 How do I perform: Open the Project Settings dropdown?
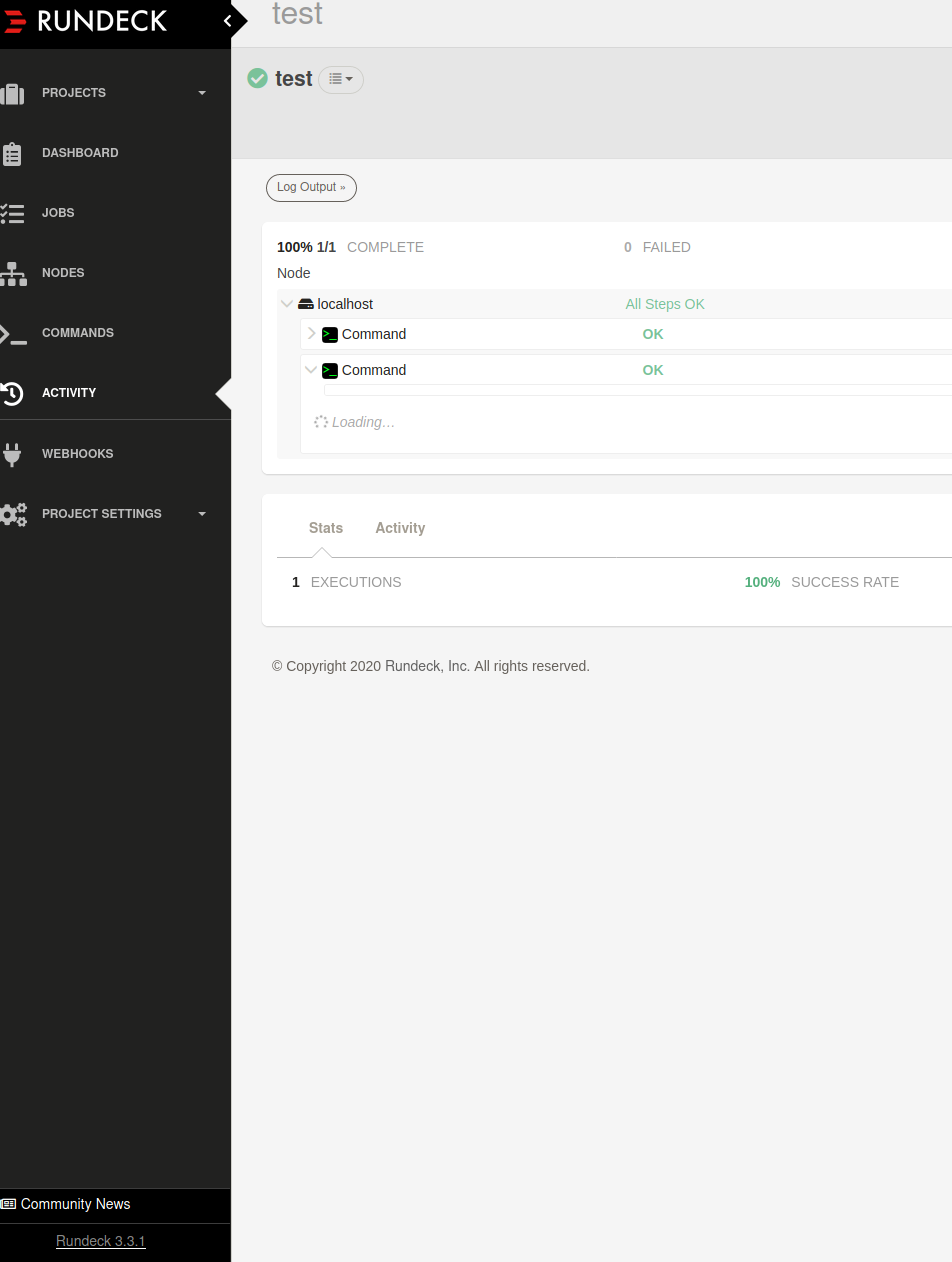(x=102, y=513)
